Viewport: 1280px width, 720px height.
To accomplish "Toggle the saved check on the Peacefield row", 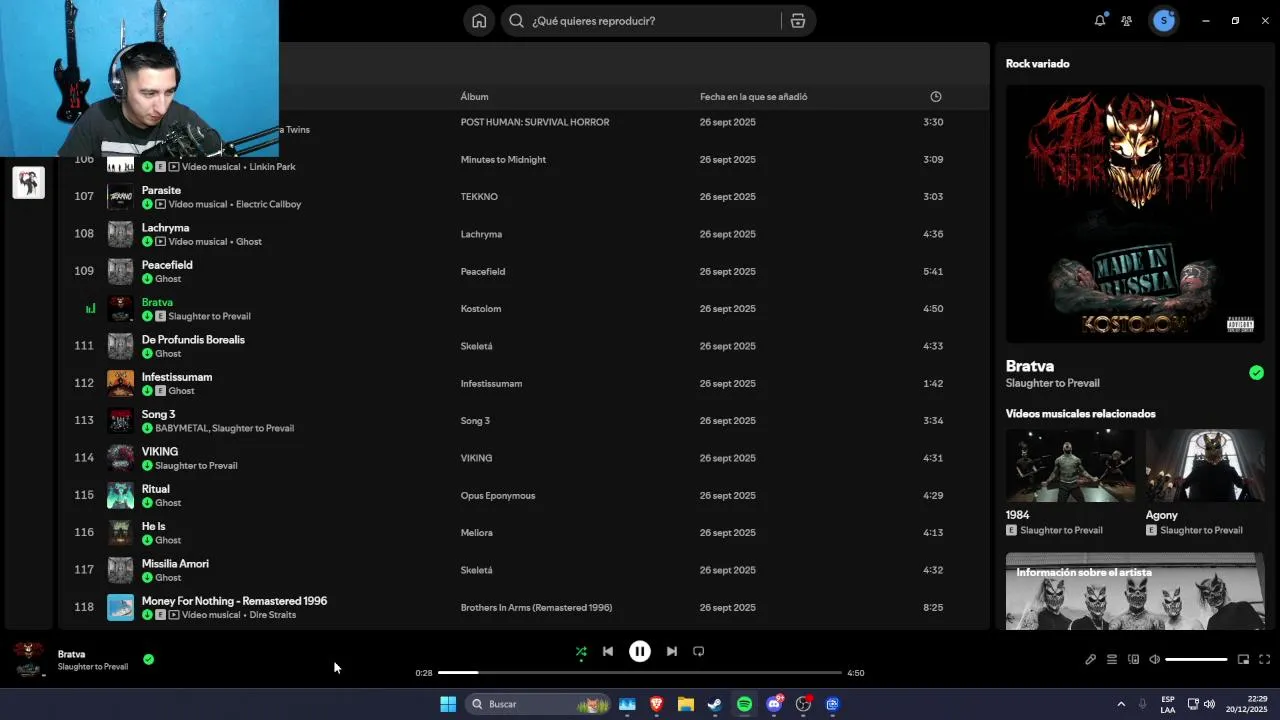I will point(147,279).
